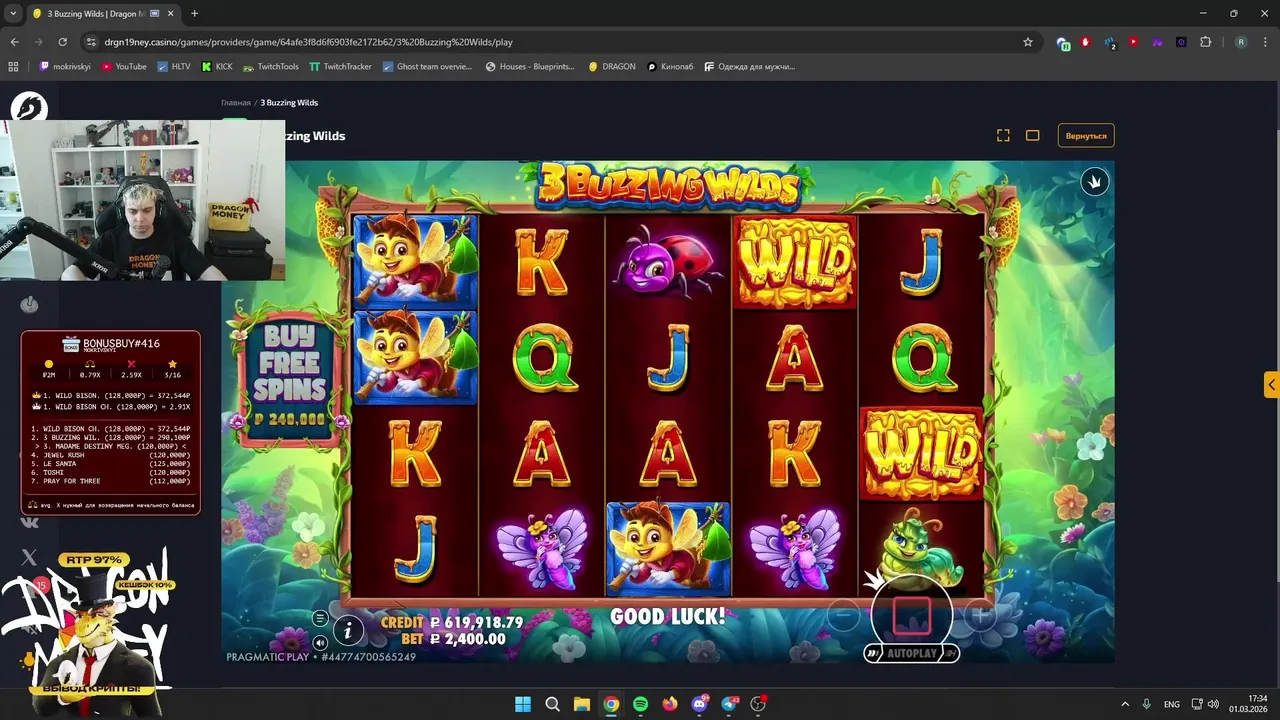Click the address bar URL
This screenshot has height=720, width=1280.
(308, 42)
